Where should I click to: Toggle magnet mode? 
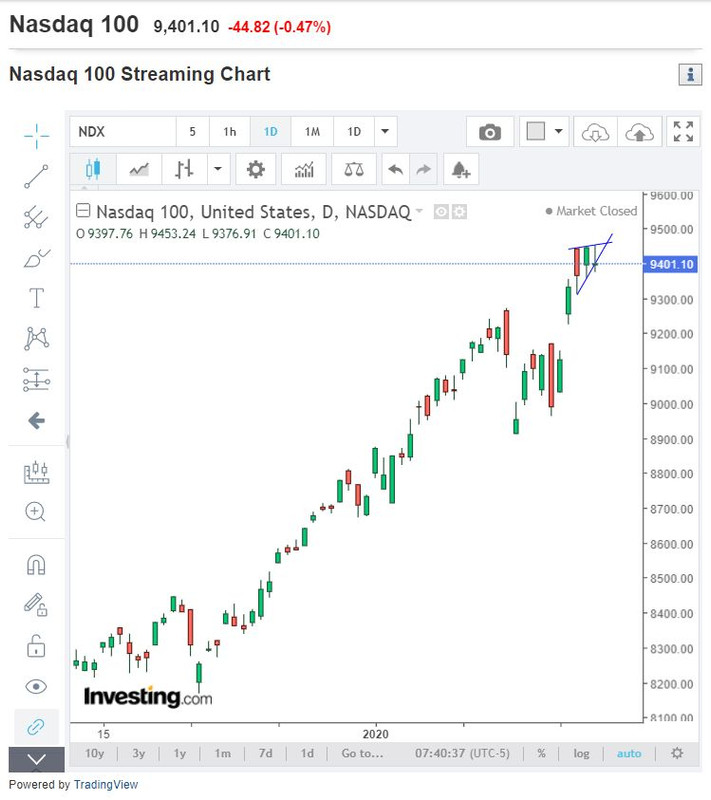36,565
